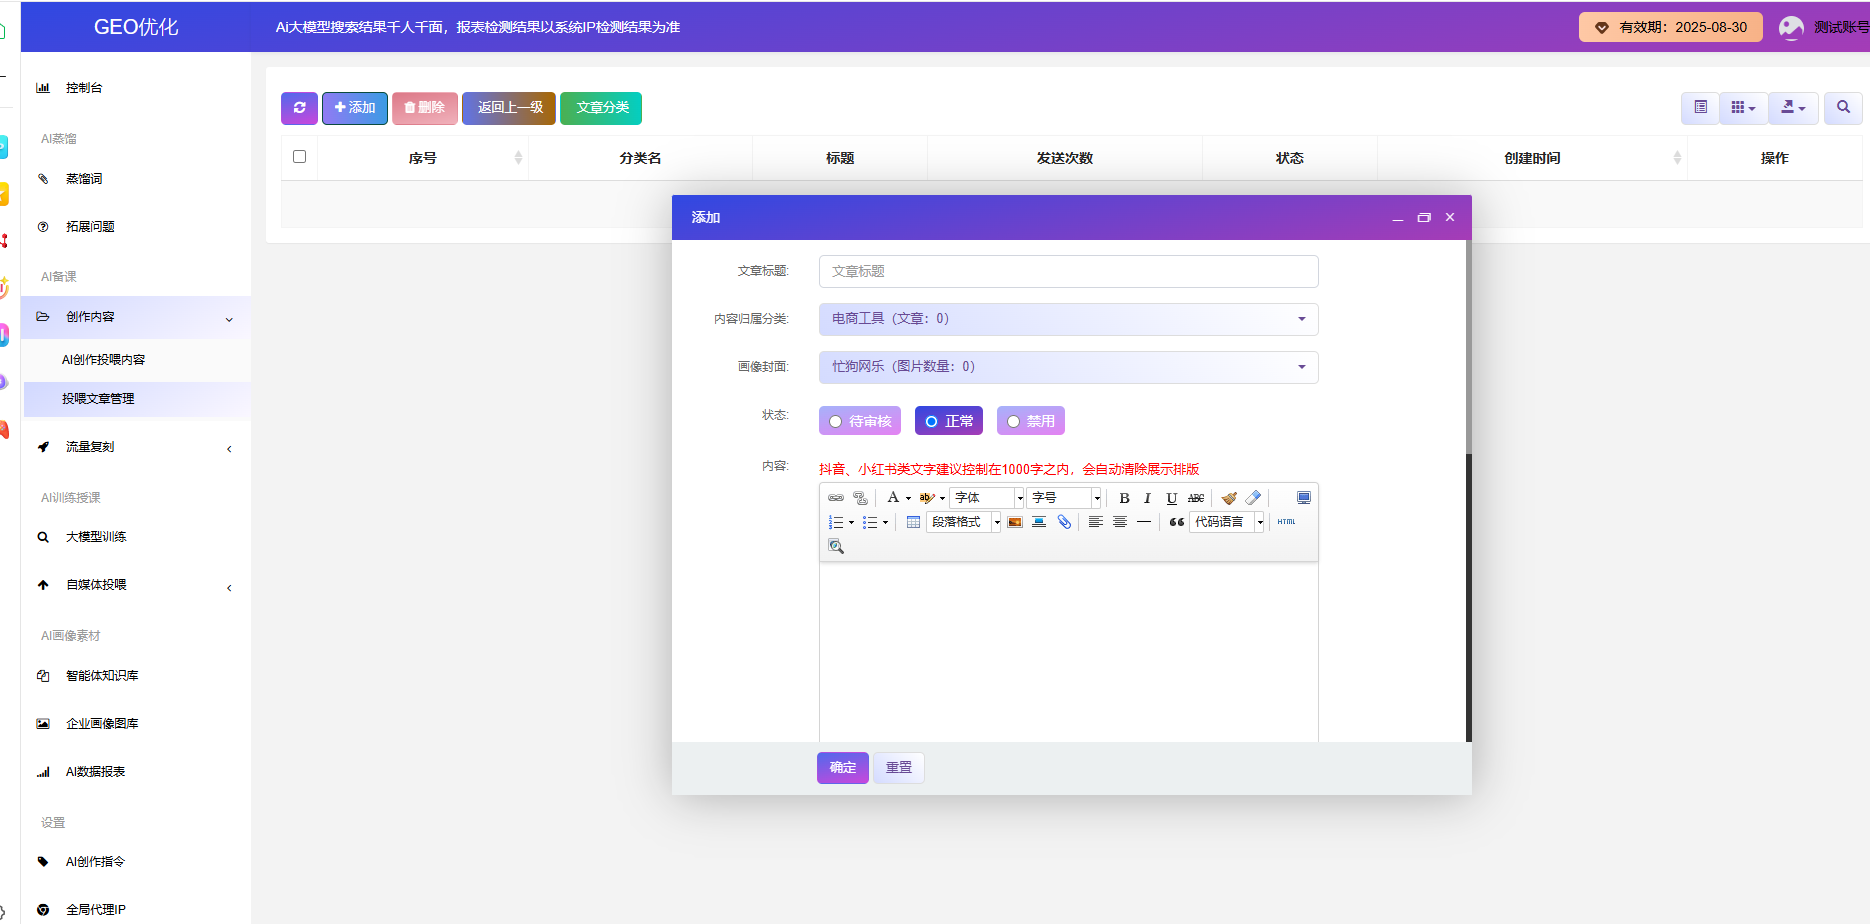Insert a table in the editor
Image resolution: width=1870 pixels, height=924 pixels.
[x=913, y=522]
